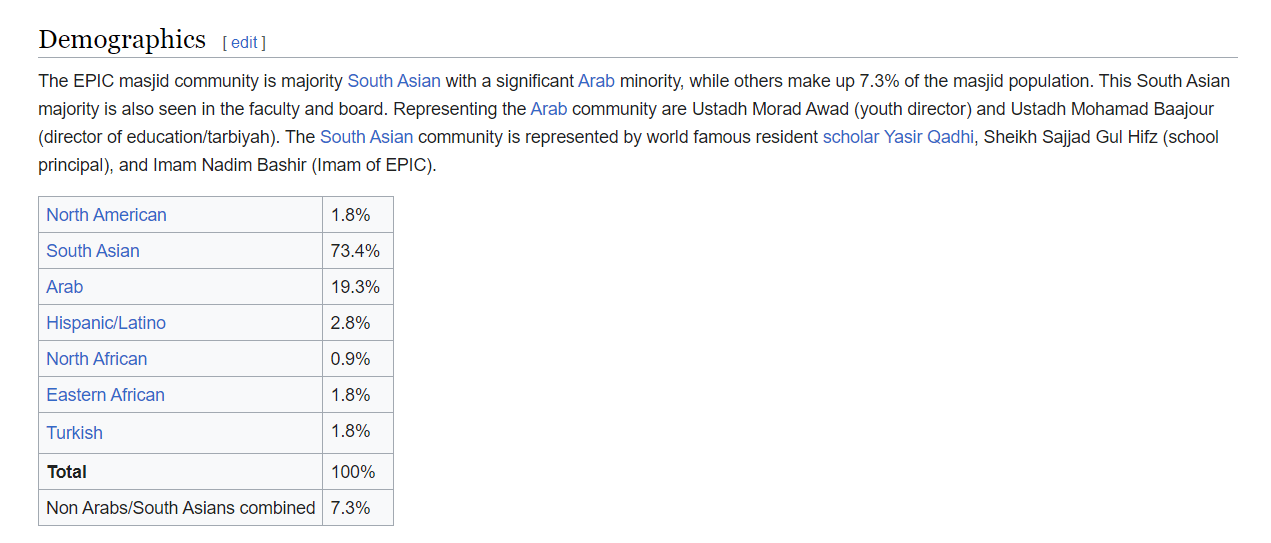Follow Arab link before 'community are Ustadh'
Image resolution: width=1271 pixels, height=543 pixels.
point(549,109)
